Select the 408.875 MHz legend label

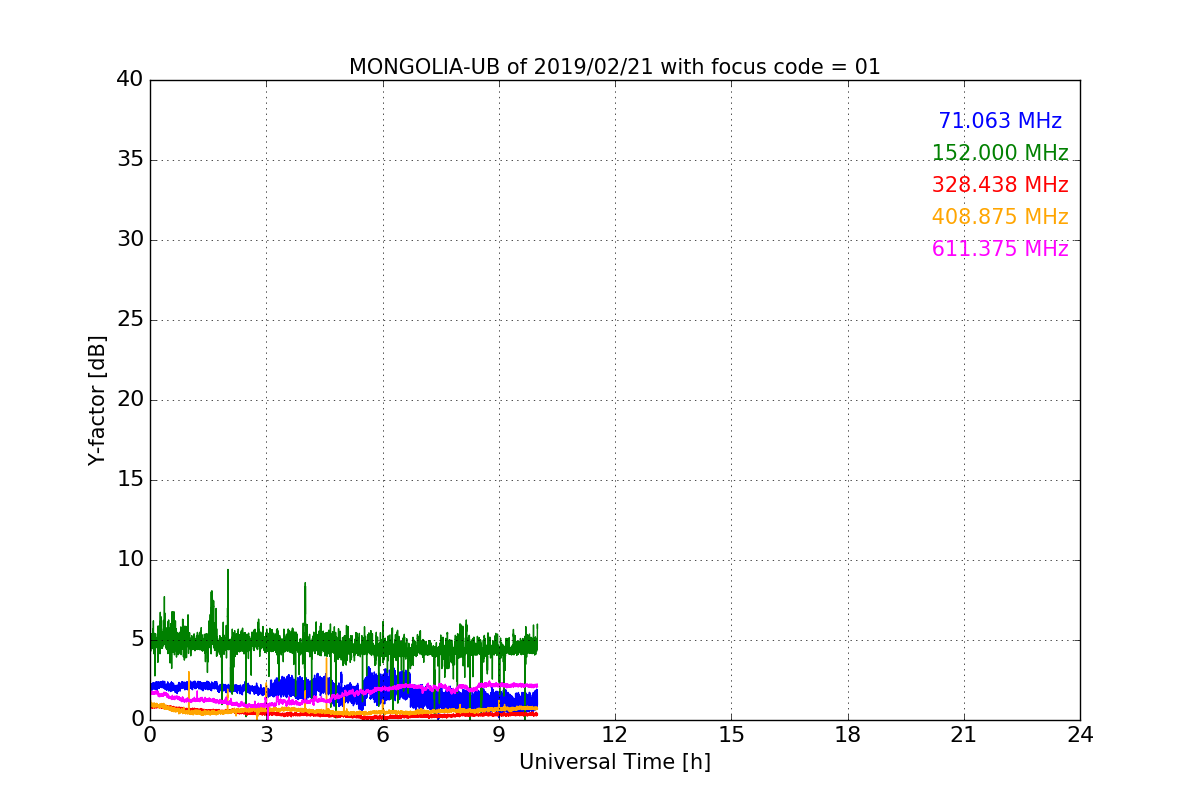1000,217
